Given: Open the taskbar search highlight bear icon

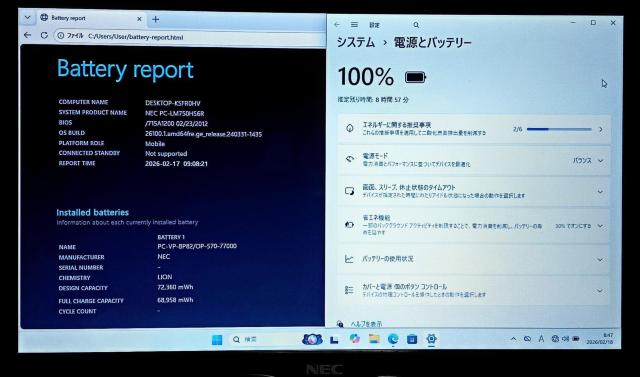Looking at the screenshot, I should click(x=312, y=339).
